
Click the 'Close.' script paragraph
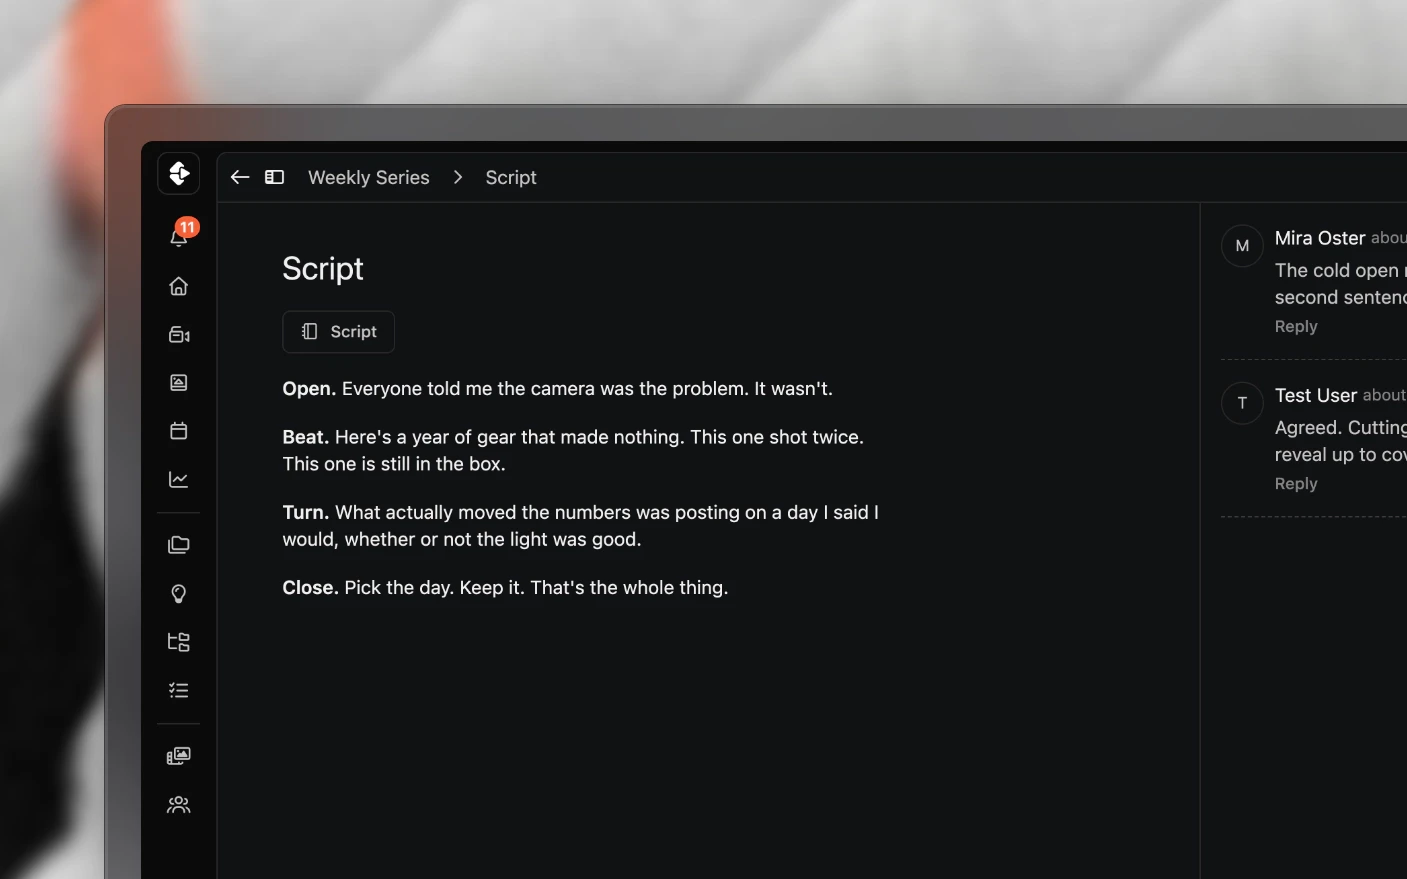505,588
